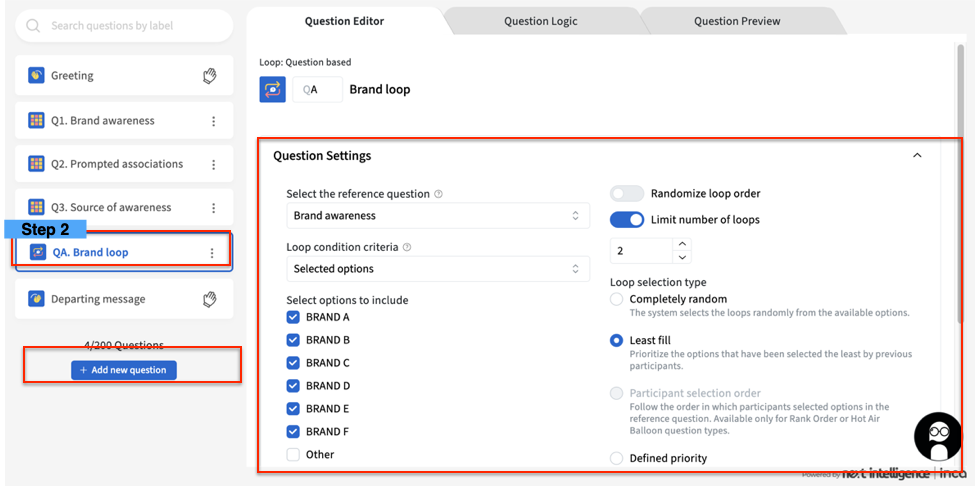Image resolution: width=975 pixels, height=486 pixels.
Task: Open the three-dot menu for Q3. Source of awareness
Action: [x=213, y=208]
